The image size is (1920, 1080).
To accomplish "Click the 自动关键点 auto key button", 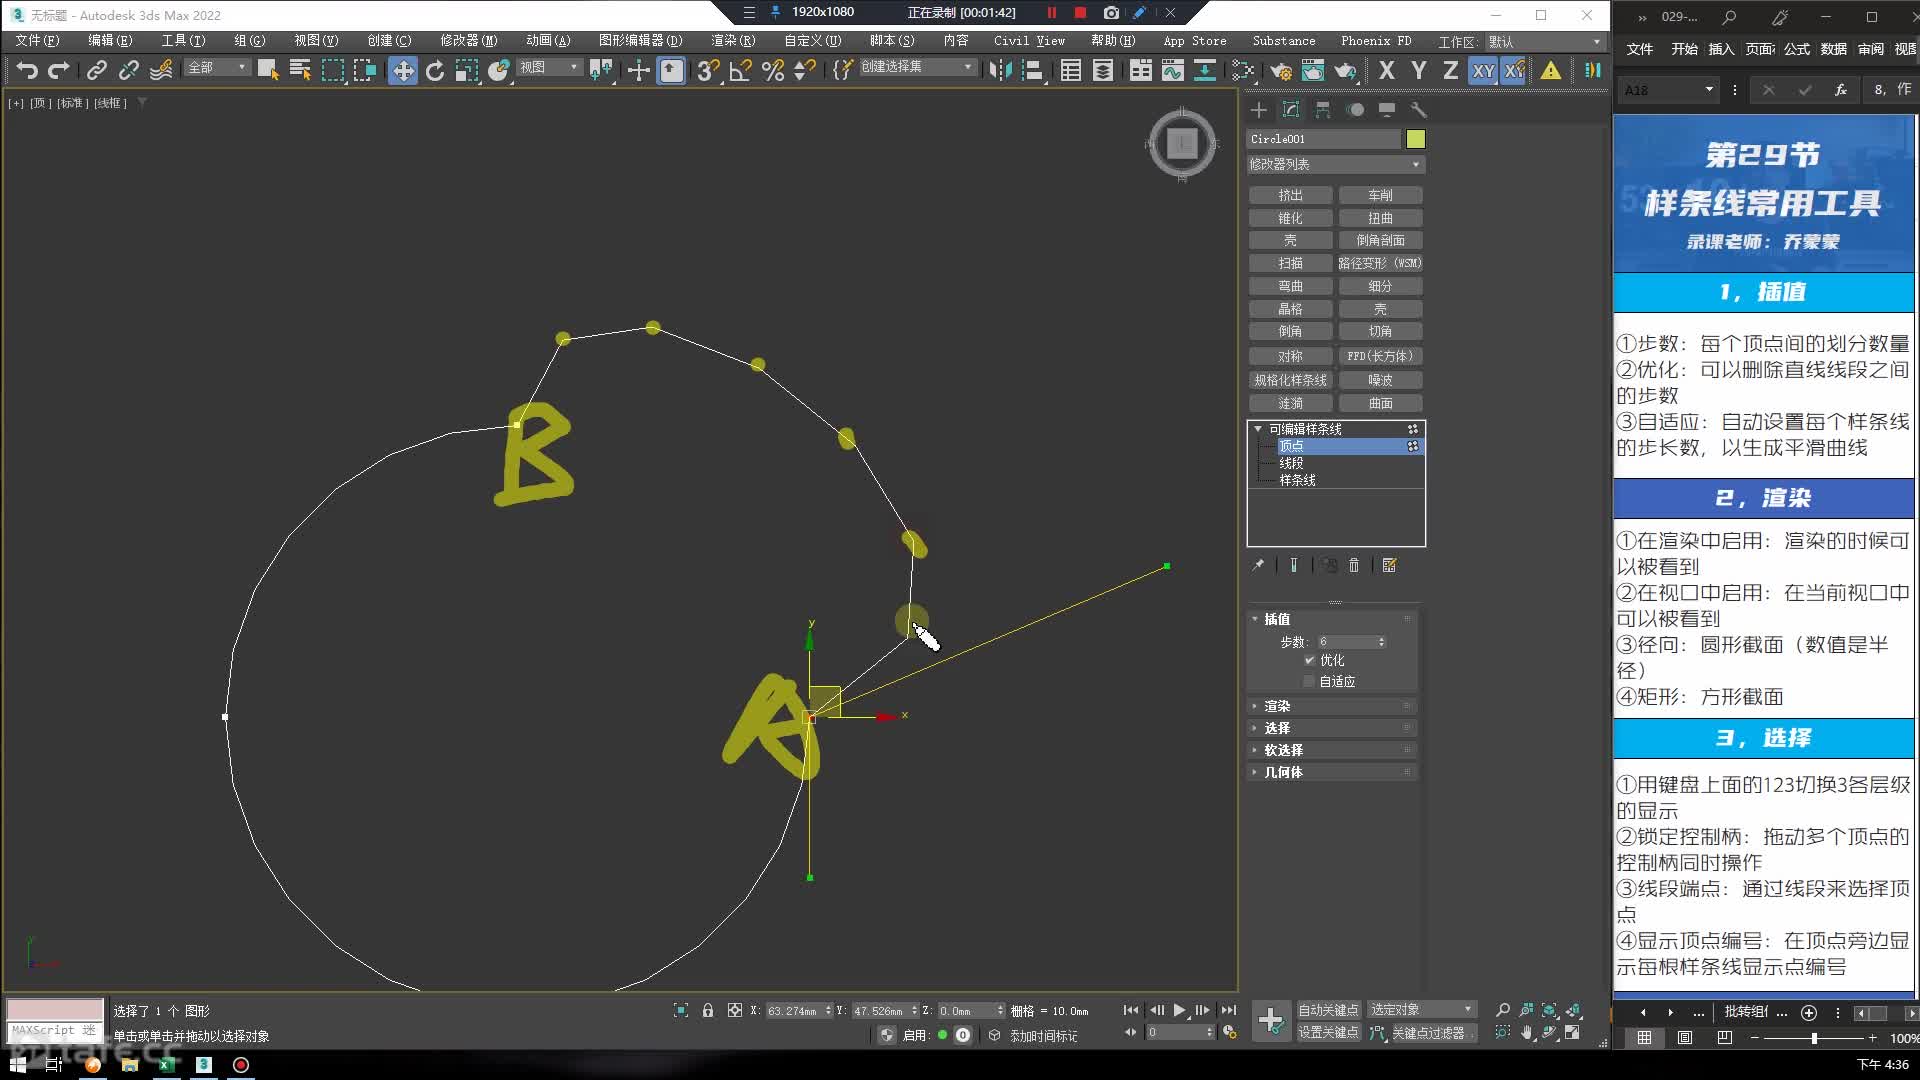I will coord(1328,1010).
